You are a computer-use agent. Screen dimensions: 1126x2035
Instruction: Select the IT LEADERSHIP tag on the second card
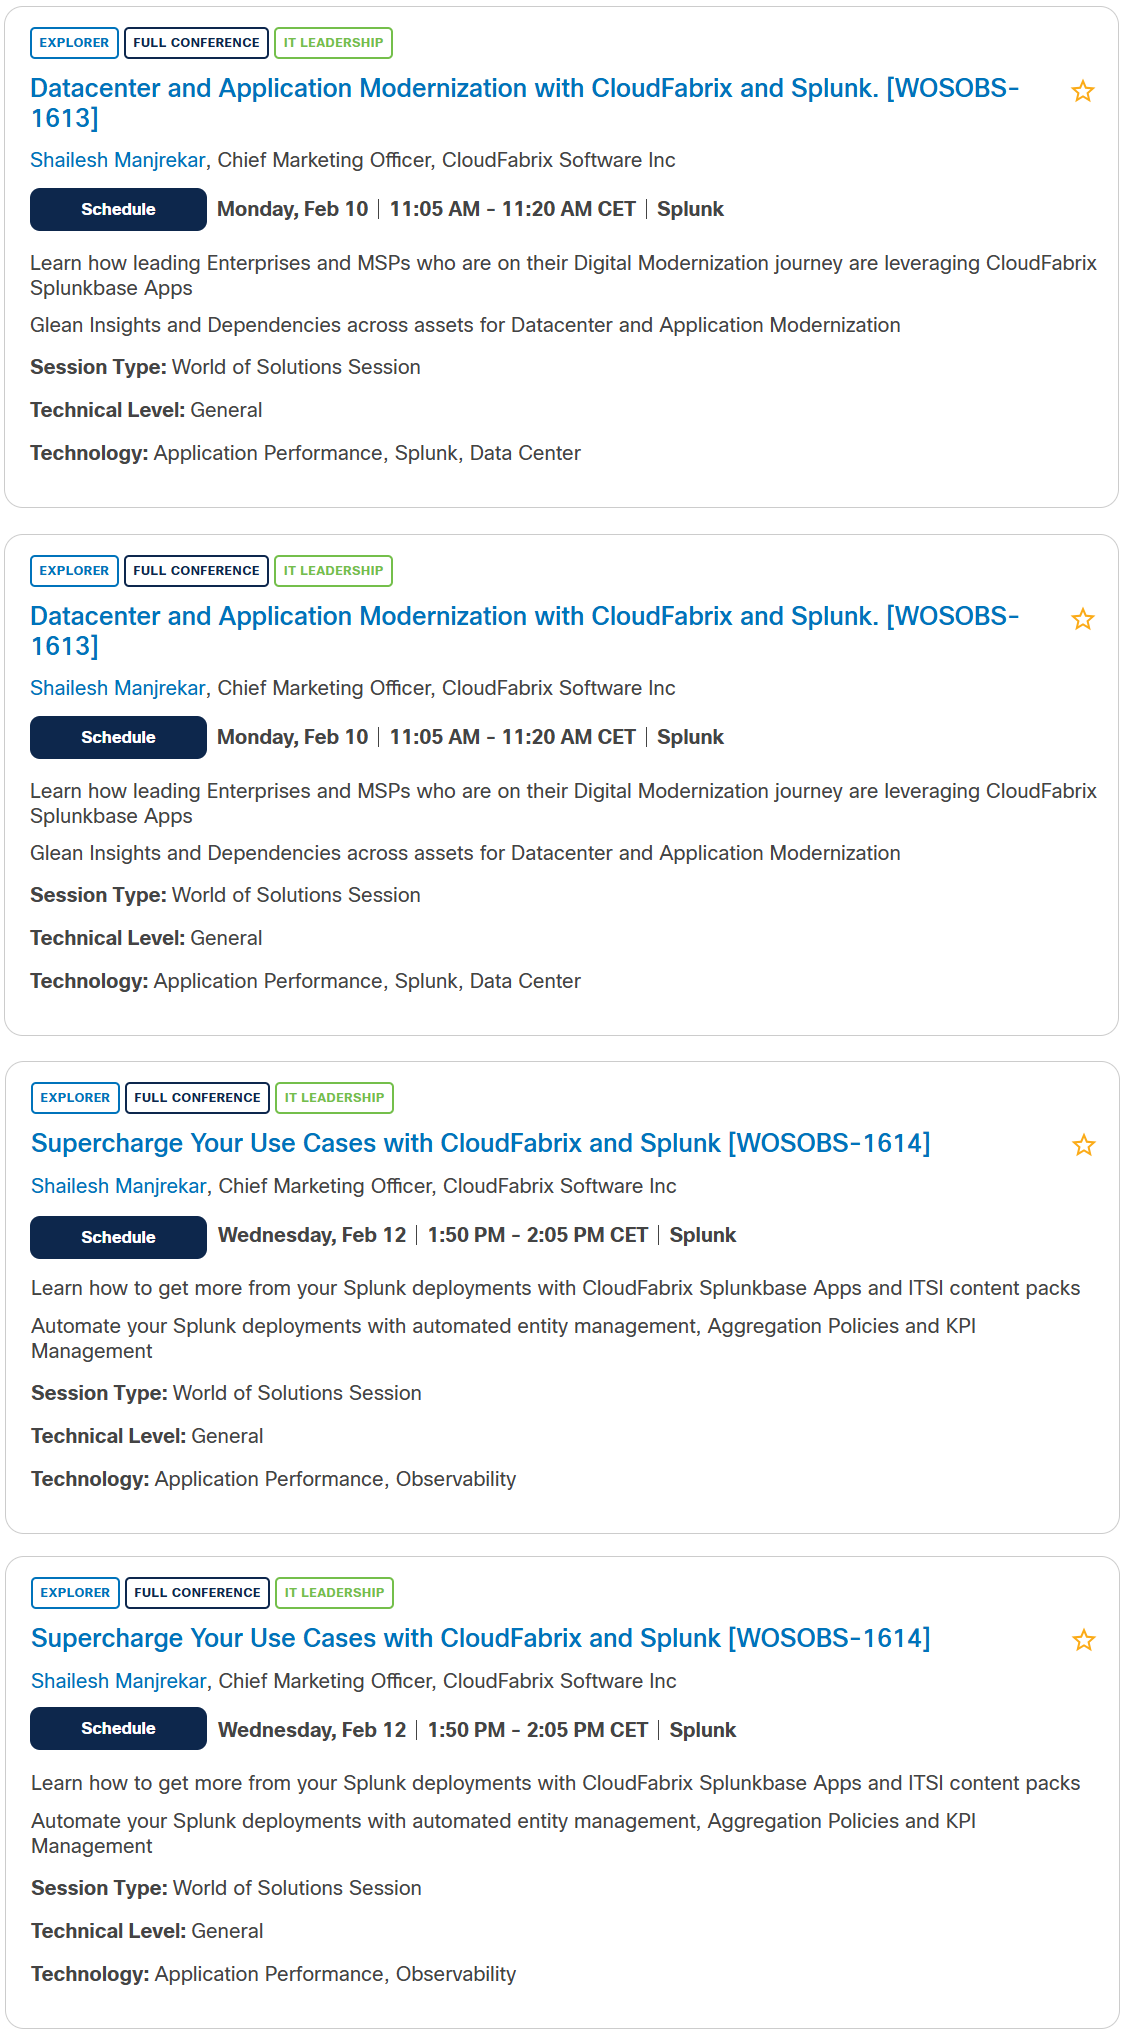(x=333, y=571)
